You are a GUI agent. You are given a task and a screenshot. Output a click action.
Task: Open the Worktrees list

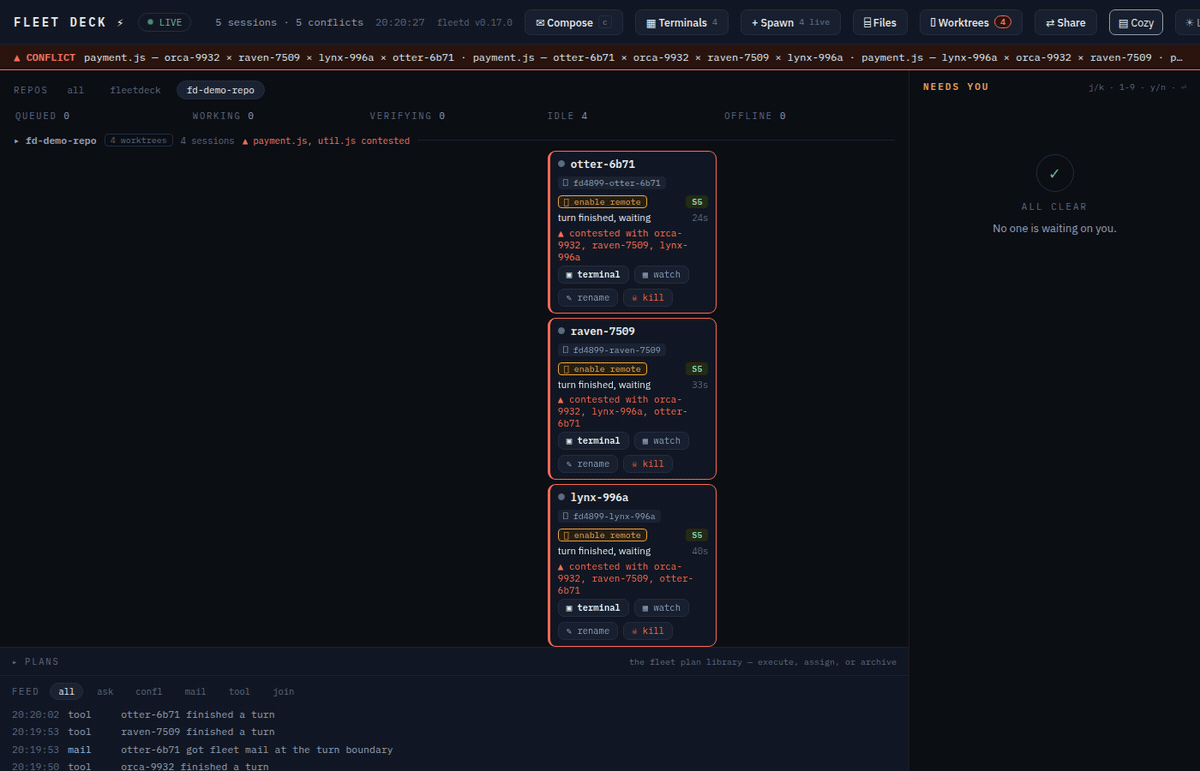pyautogui.click(x=971, y=22)
